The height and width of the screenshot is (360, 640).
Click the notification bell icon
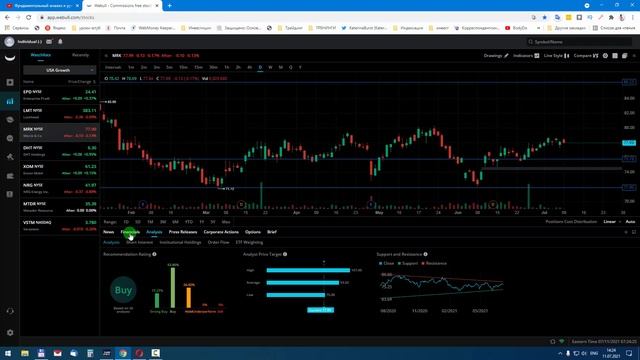[x=60, y=42]
